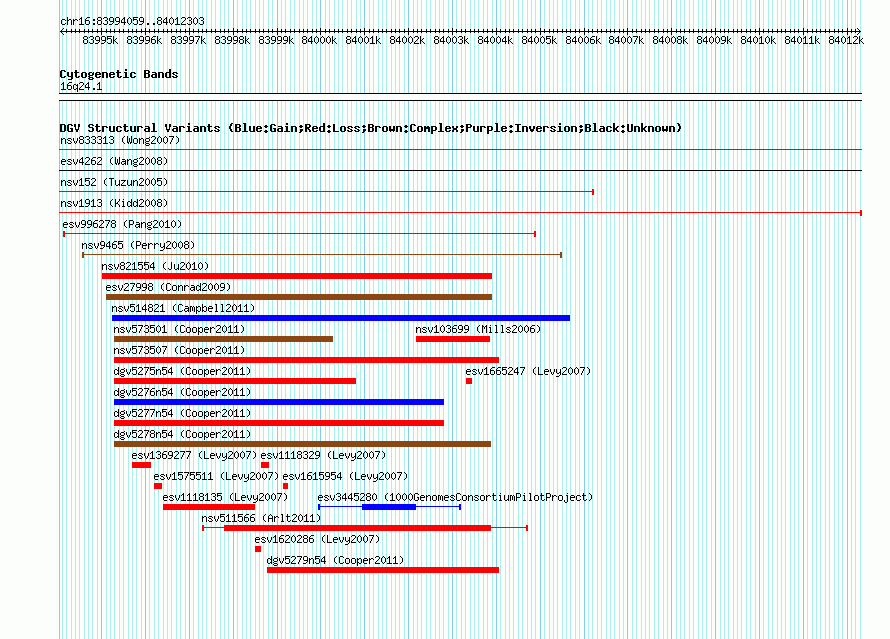This screenshot has width=890, height=639.
Task: Click the red nsv821554 (Ju2010) loss bar
Action: [x=297, y=276]
